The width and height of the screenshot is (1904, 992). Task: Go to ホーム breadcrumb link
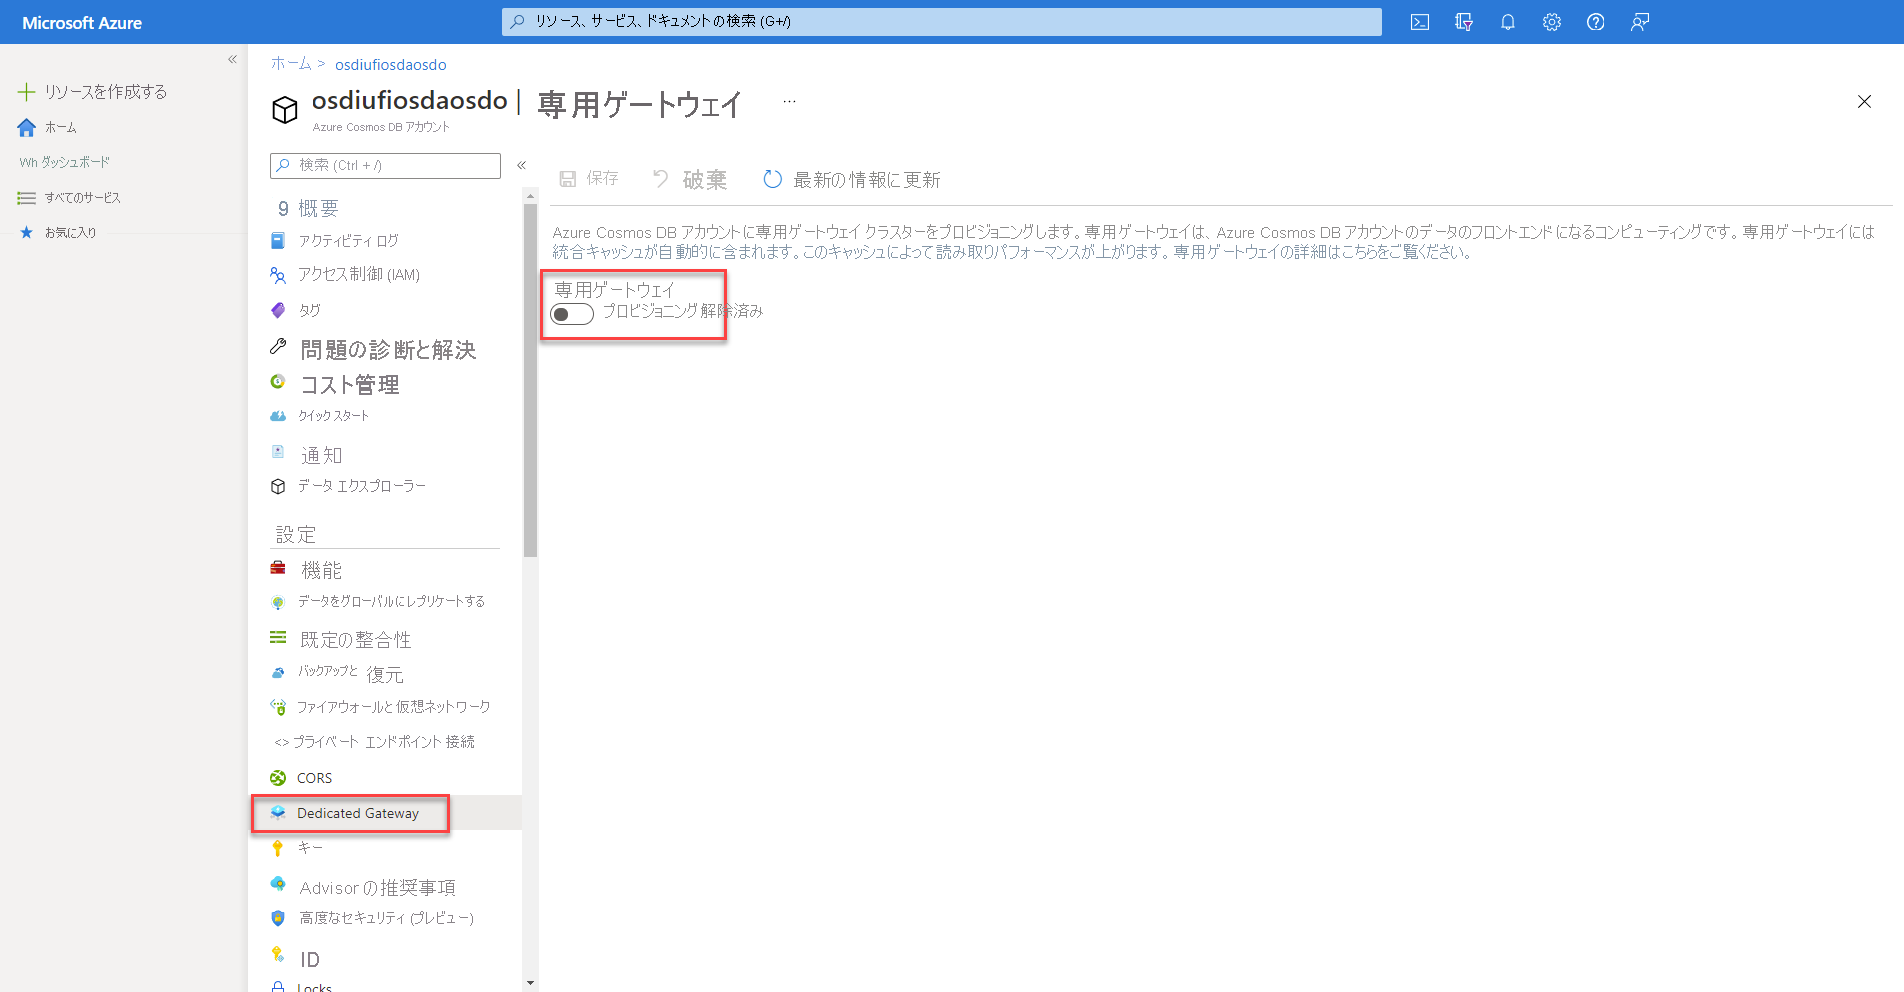(291, 64)
